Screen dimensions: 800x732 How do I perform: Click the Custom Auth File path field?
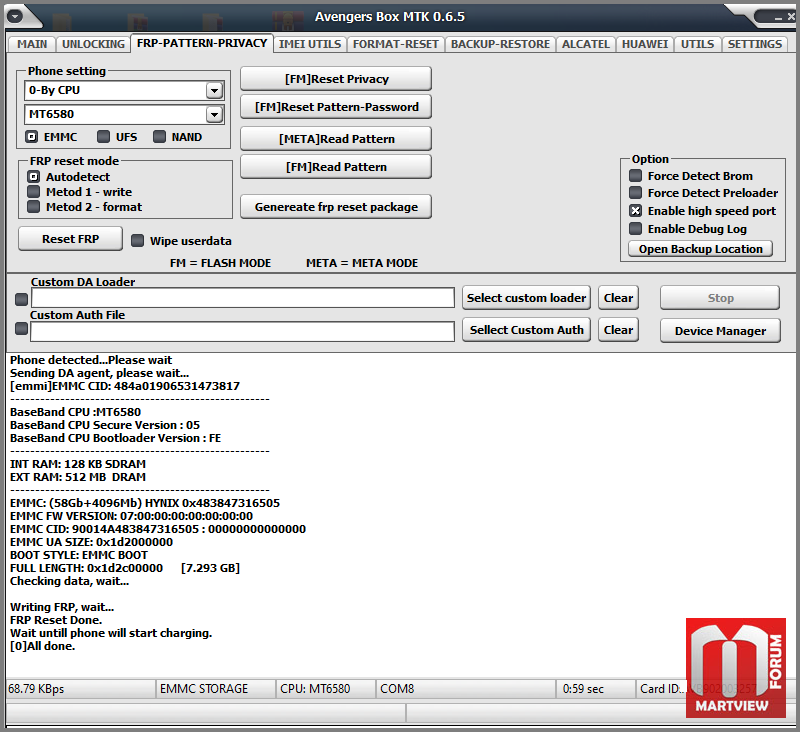[x=242, y=332]
